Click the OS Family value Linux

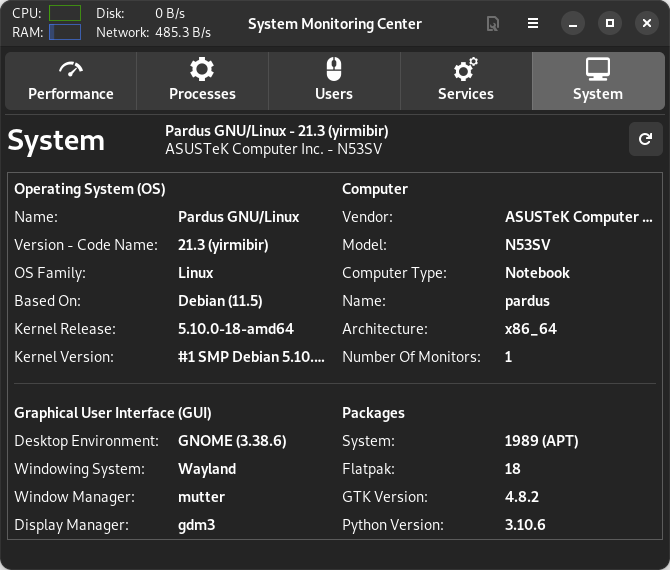pyautogui.click(x=195, y=273)
